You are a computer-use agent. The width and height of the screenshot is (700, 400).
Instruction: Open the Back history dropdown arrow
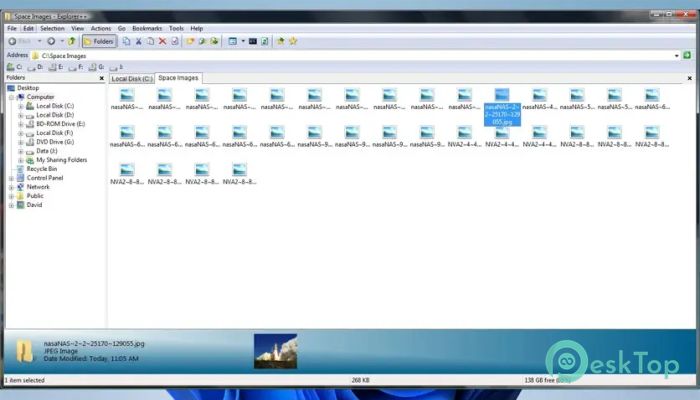(x=39, y=41)
